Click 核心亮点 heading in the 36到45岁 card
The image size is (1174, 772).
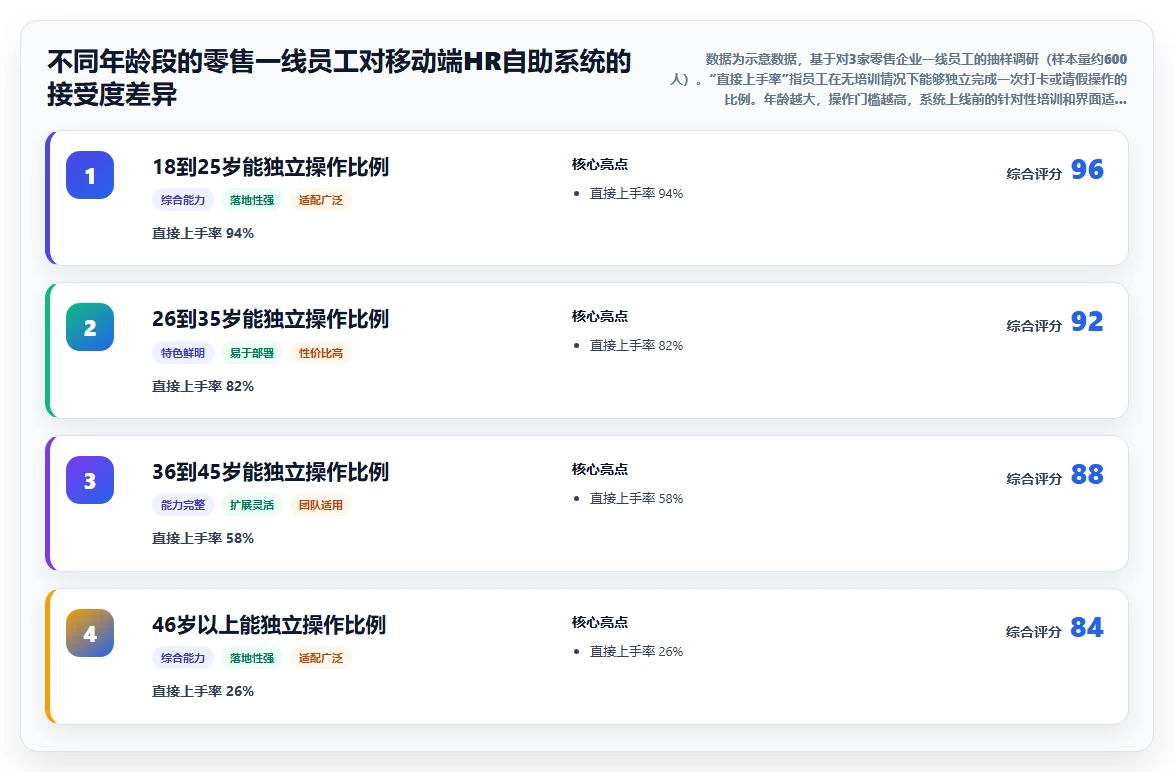(600, 469)
